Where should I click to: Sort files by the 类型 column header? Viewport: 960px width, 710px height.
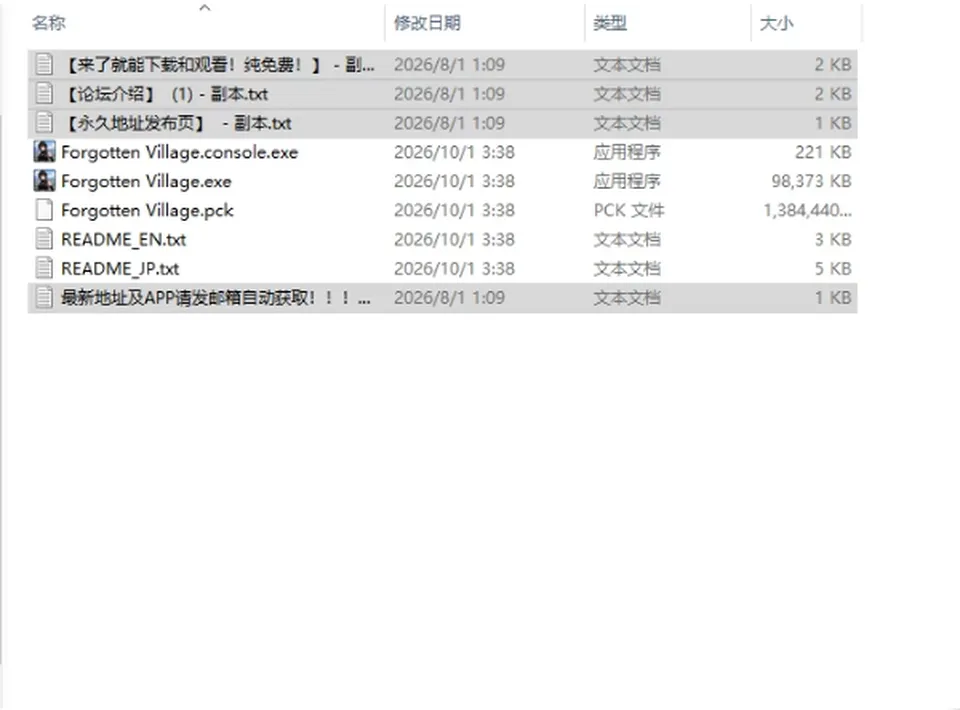pos(610,23)
